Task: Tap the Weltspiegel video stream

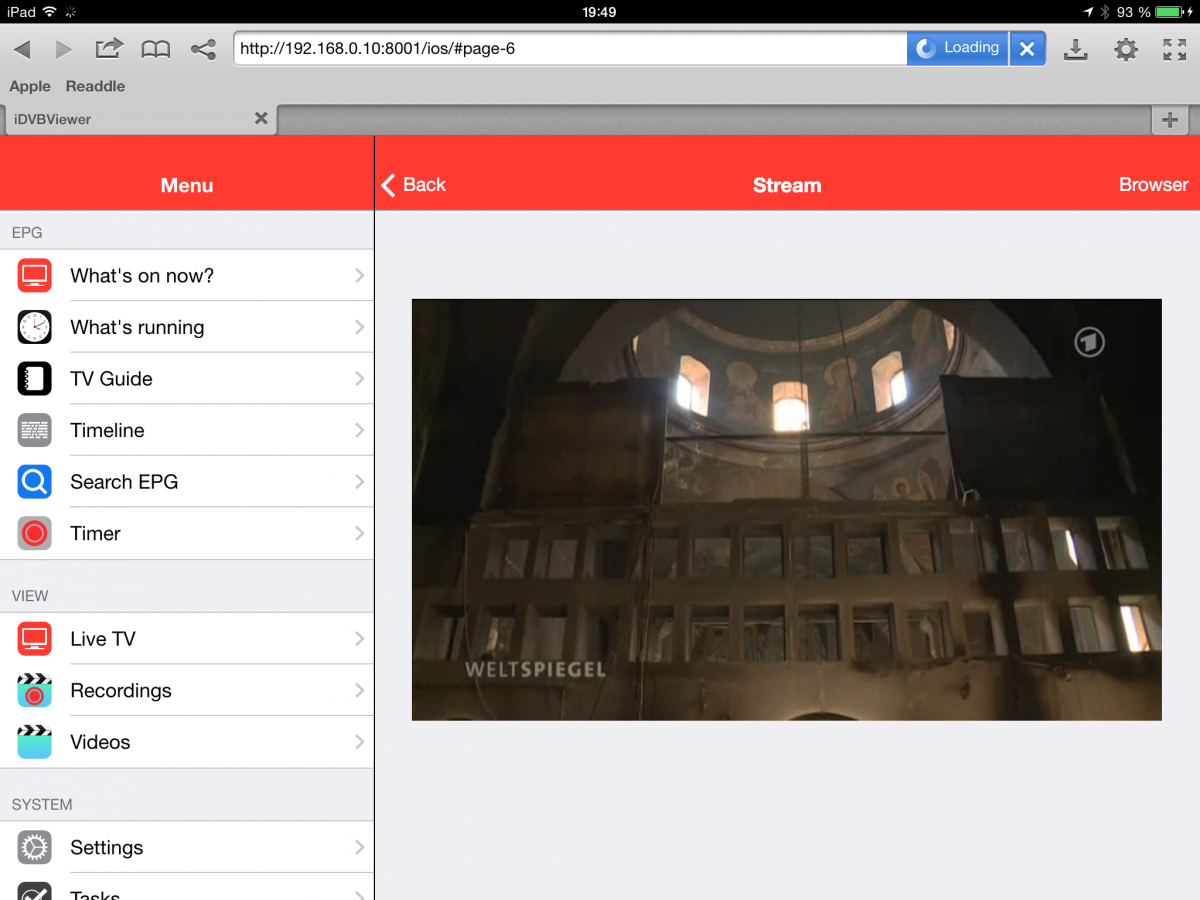Action: coord(786,510)
